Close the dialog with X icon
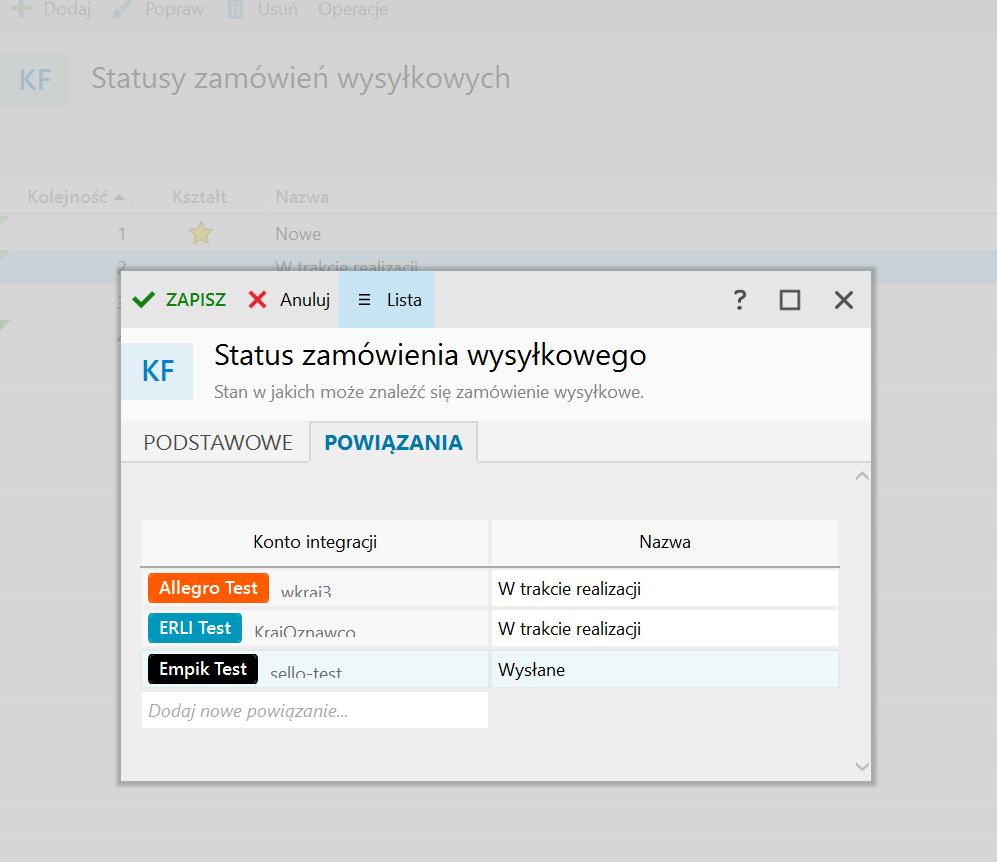Screen dimensions: 997x862 843,300
